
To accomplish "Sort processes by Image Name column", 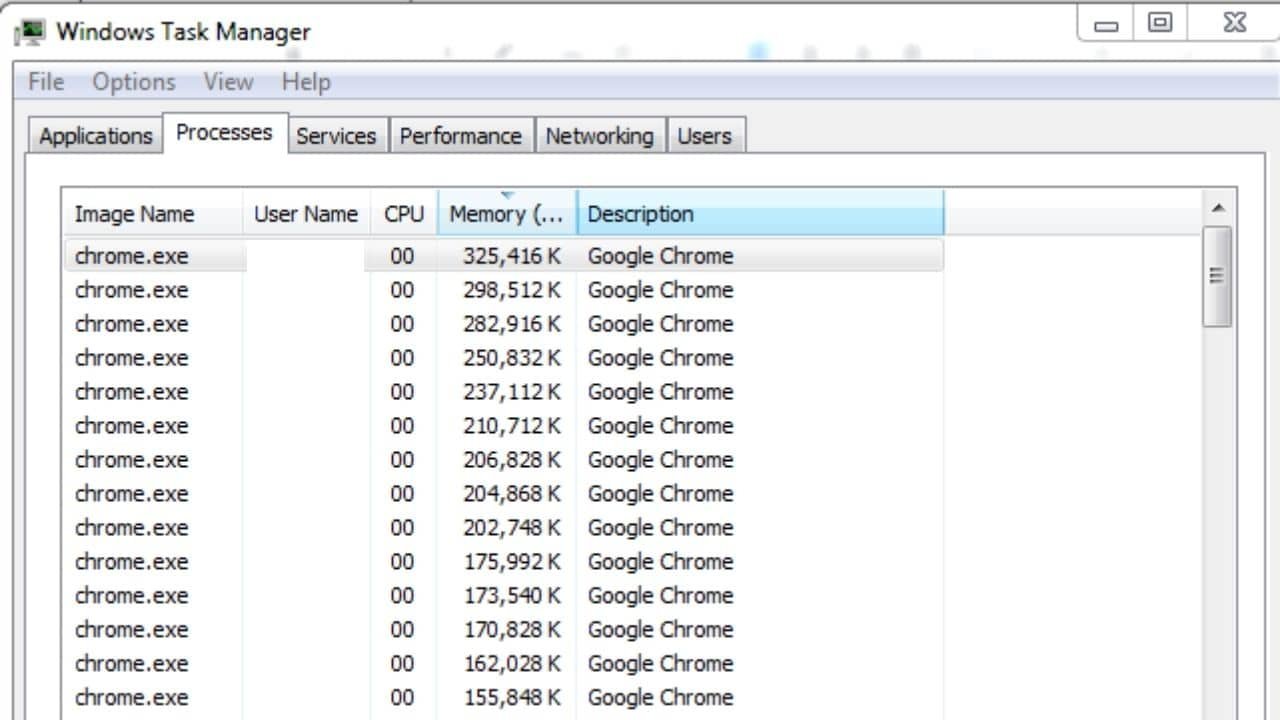I will point(134,213).
